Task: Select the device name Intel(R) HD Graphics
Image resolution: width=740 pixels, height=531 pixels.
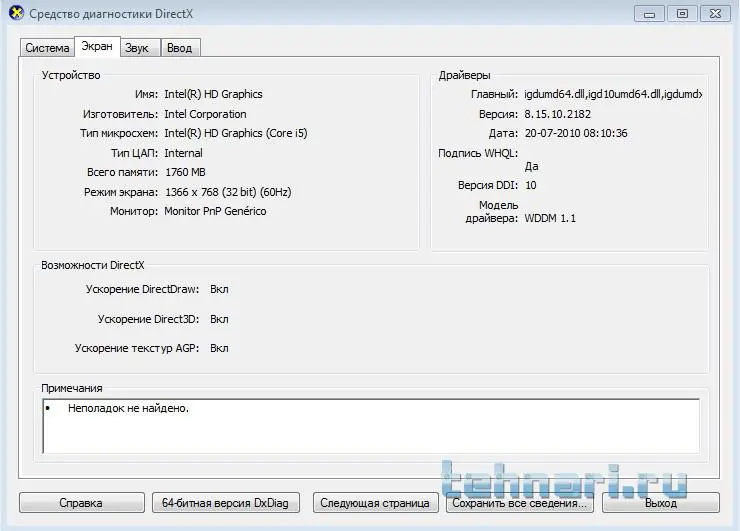Action: click(x=213, y=94)
